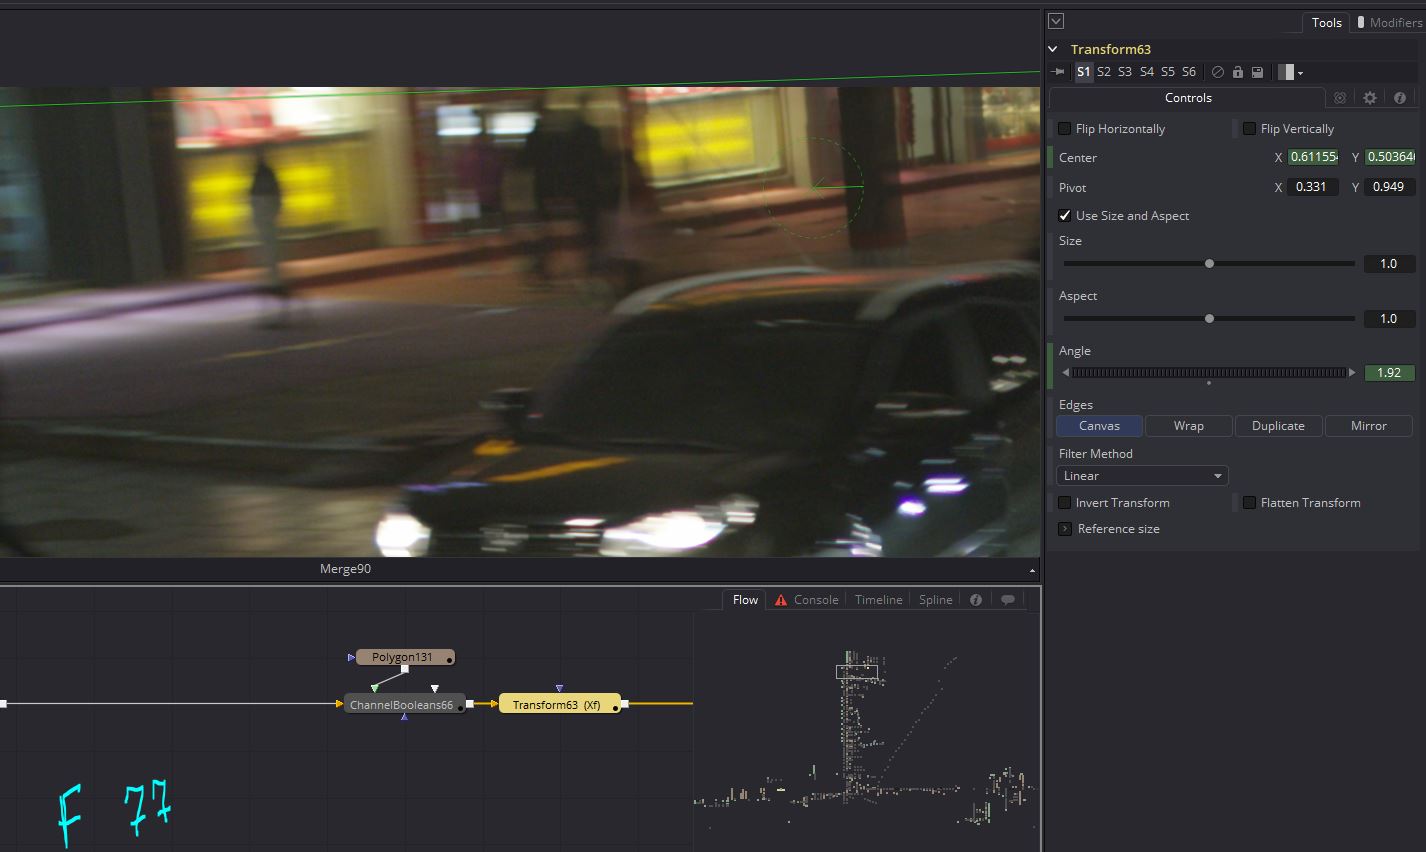
Task: Click the Pivot X value field
Action: (x=1313, y=187)
